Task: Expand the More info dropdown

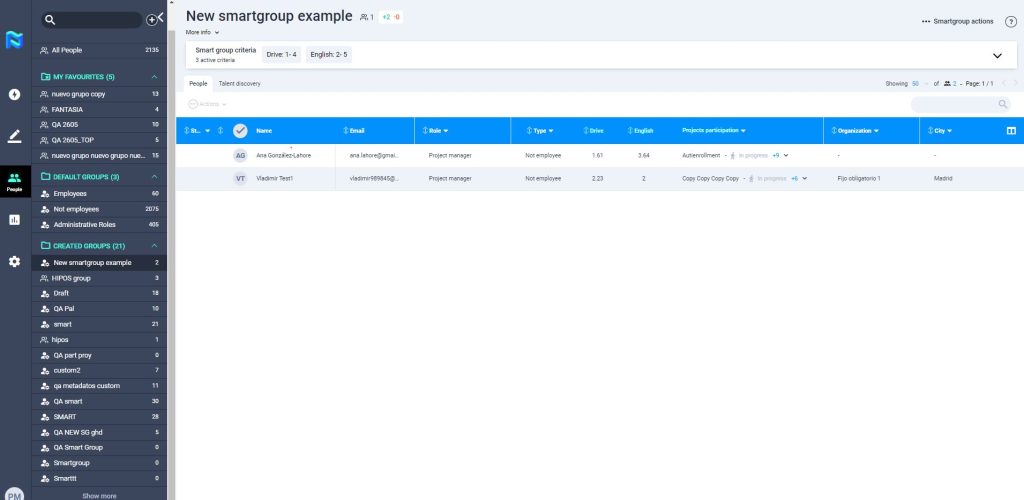Action: click(202, 32)
